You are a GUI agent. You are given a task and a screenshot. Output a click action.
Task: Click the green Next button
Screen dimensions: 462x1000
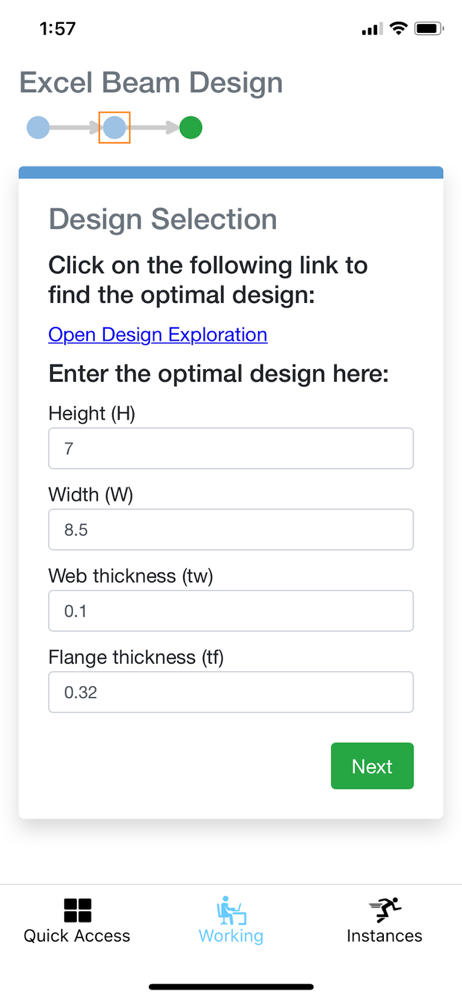[372, 765]
